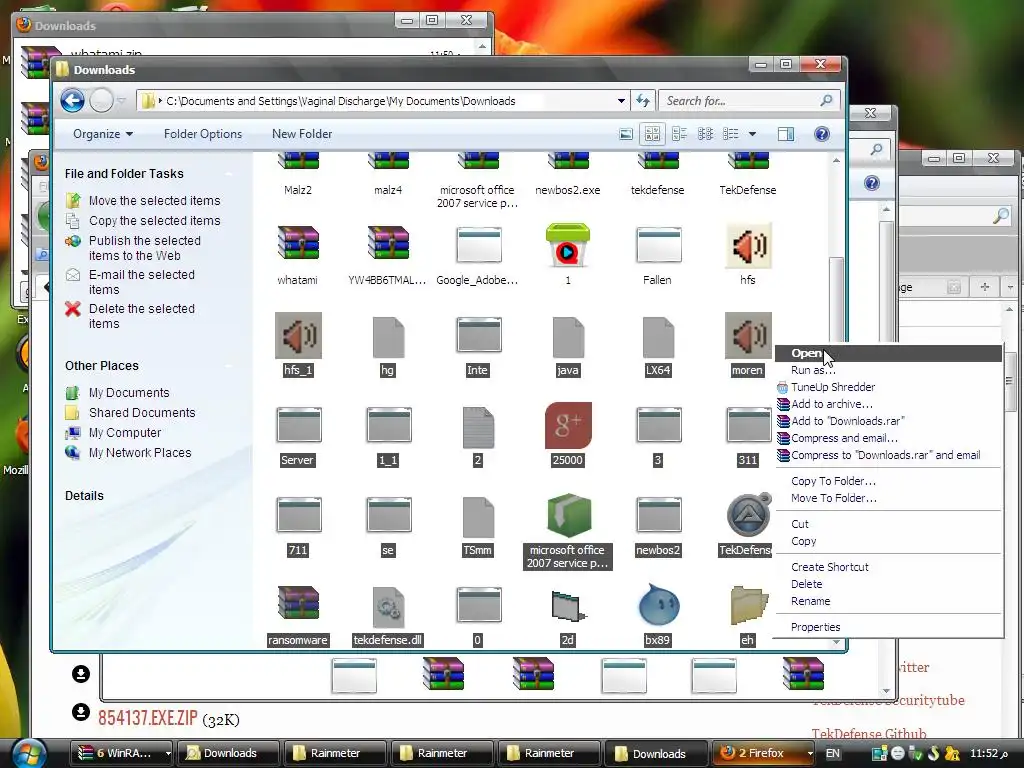Click Move the selected items link
Image resolution: width=1024 pixels, height=768 pixels.
pos(155,200)
